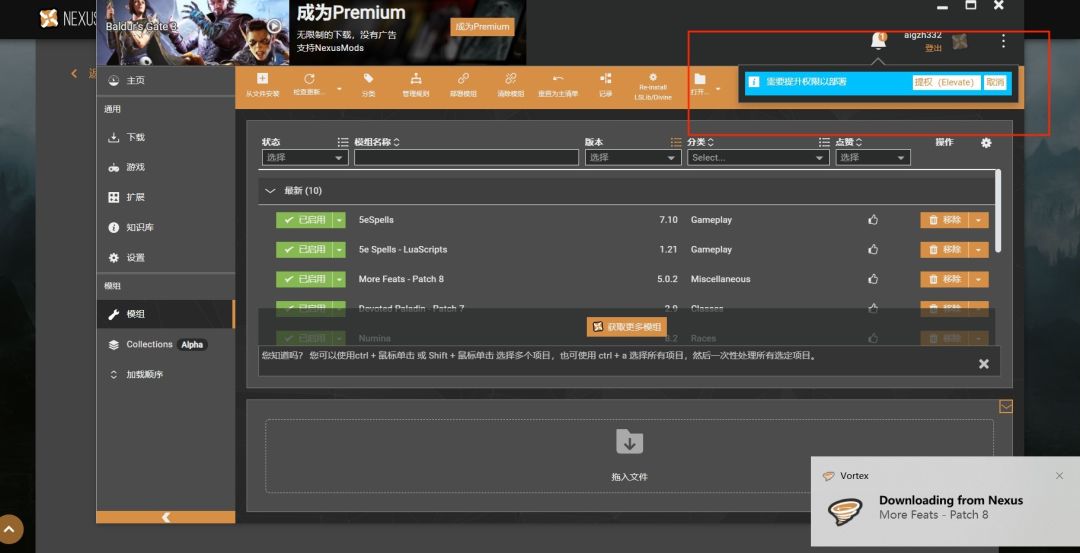Open the notifications bell icon
Image resolution: width=1080 pixels, height=553 pixels.
(x=878, y=41)
